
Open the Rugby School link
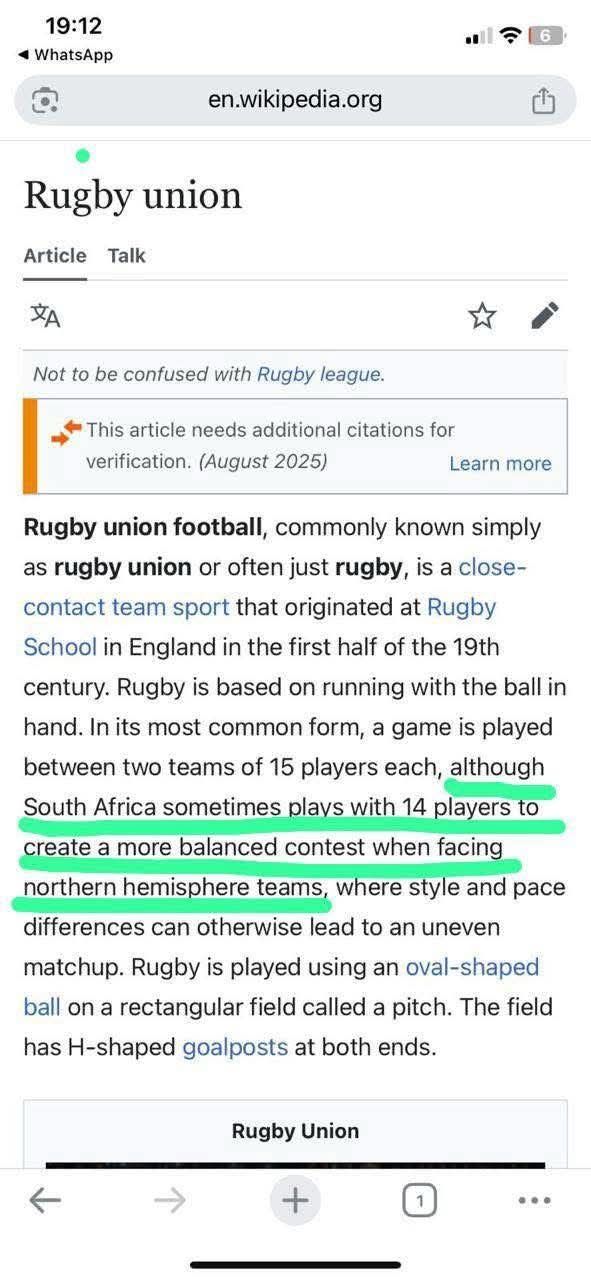(260, 627)
